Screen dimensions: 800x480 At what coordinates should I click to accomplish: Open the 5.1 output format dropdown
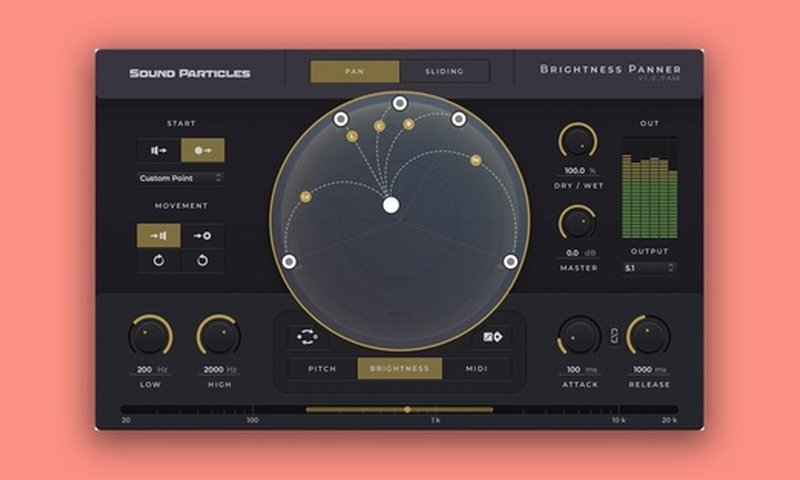point(649,268)
